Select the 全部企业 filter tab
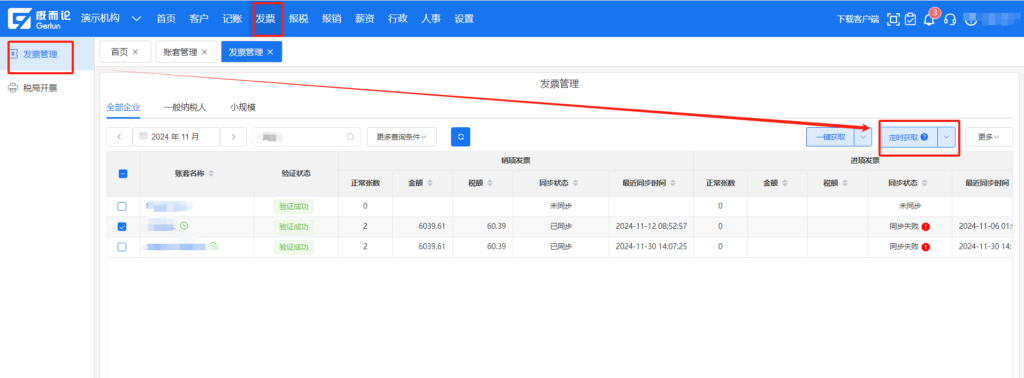The image size is (1024, 378). (123, 107)
